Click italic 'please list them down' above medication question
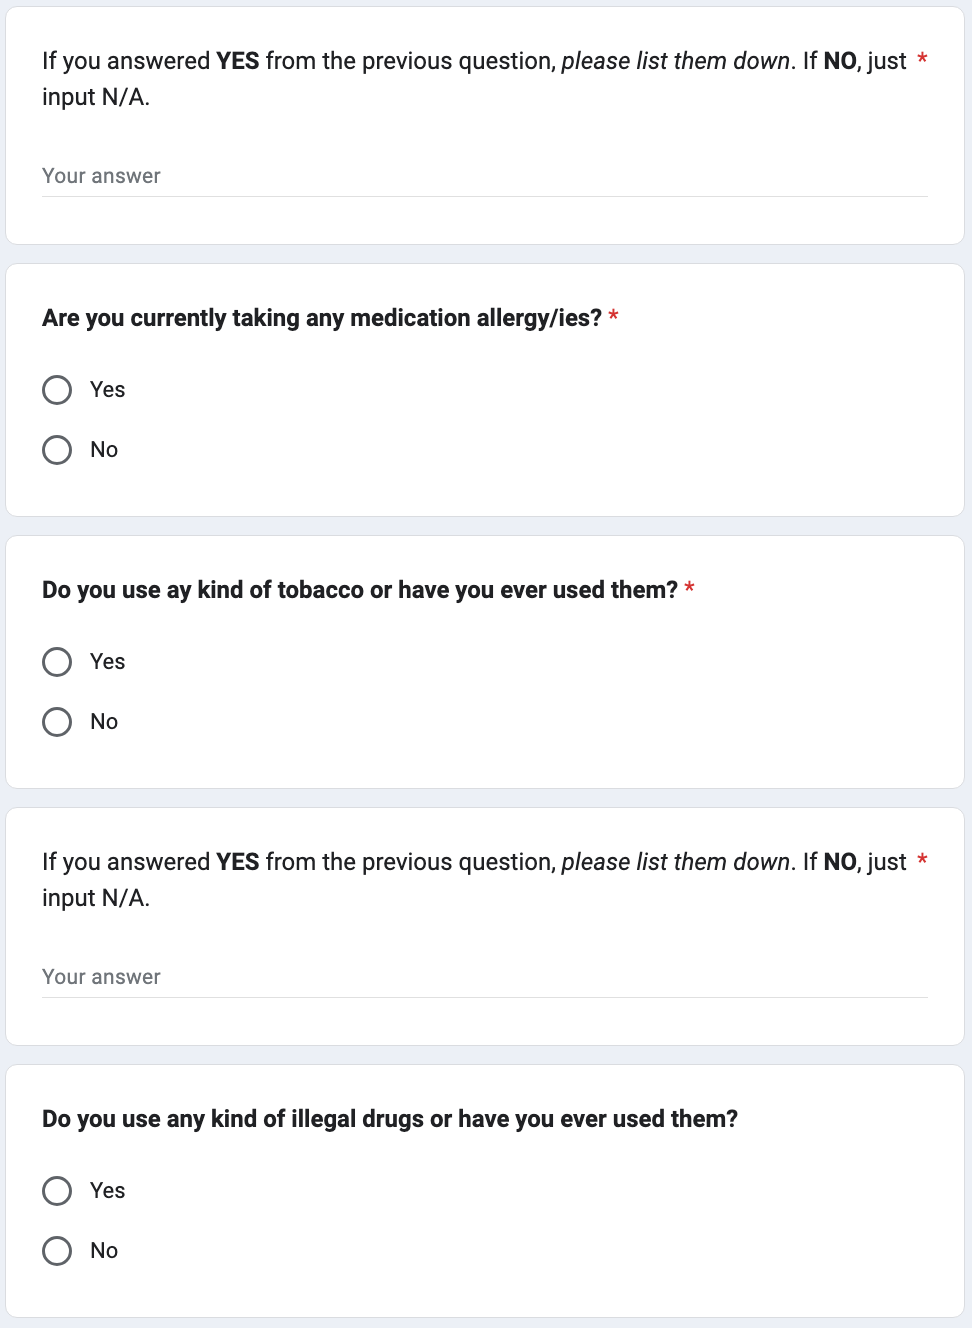 (x=675, y=61)
